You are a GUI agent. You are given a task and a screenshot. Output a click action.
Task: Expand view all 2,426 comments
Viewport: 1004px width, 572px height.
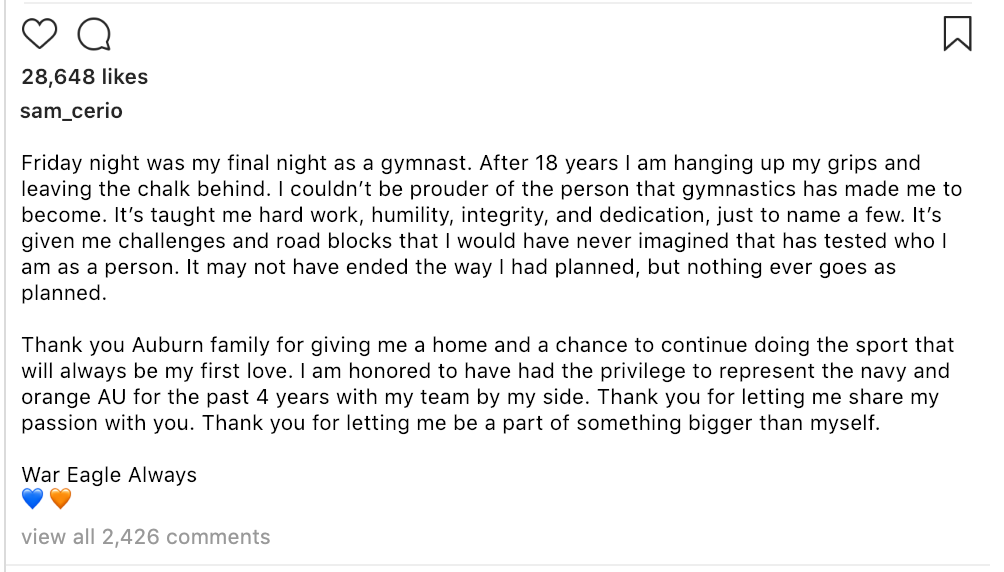pos(145,537)
